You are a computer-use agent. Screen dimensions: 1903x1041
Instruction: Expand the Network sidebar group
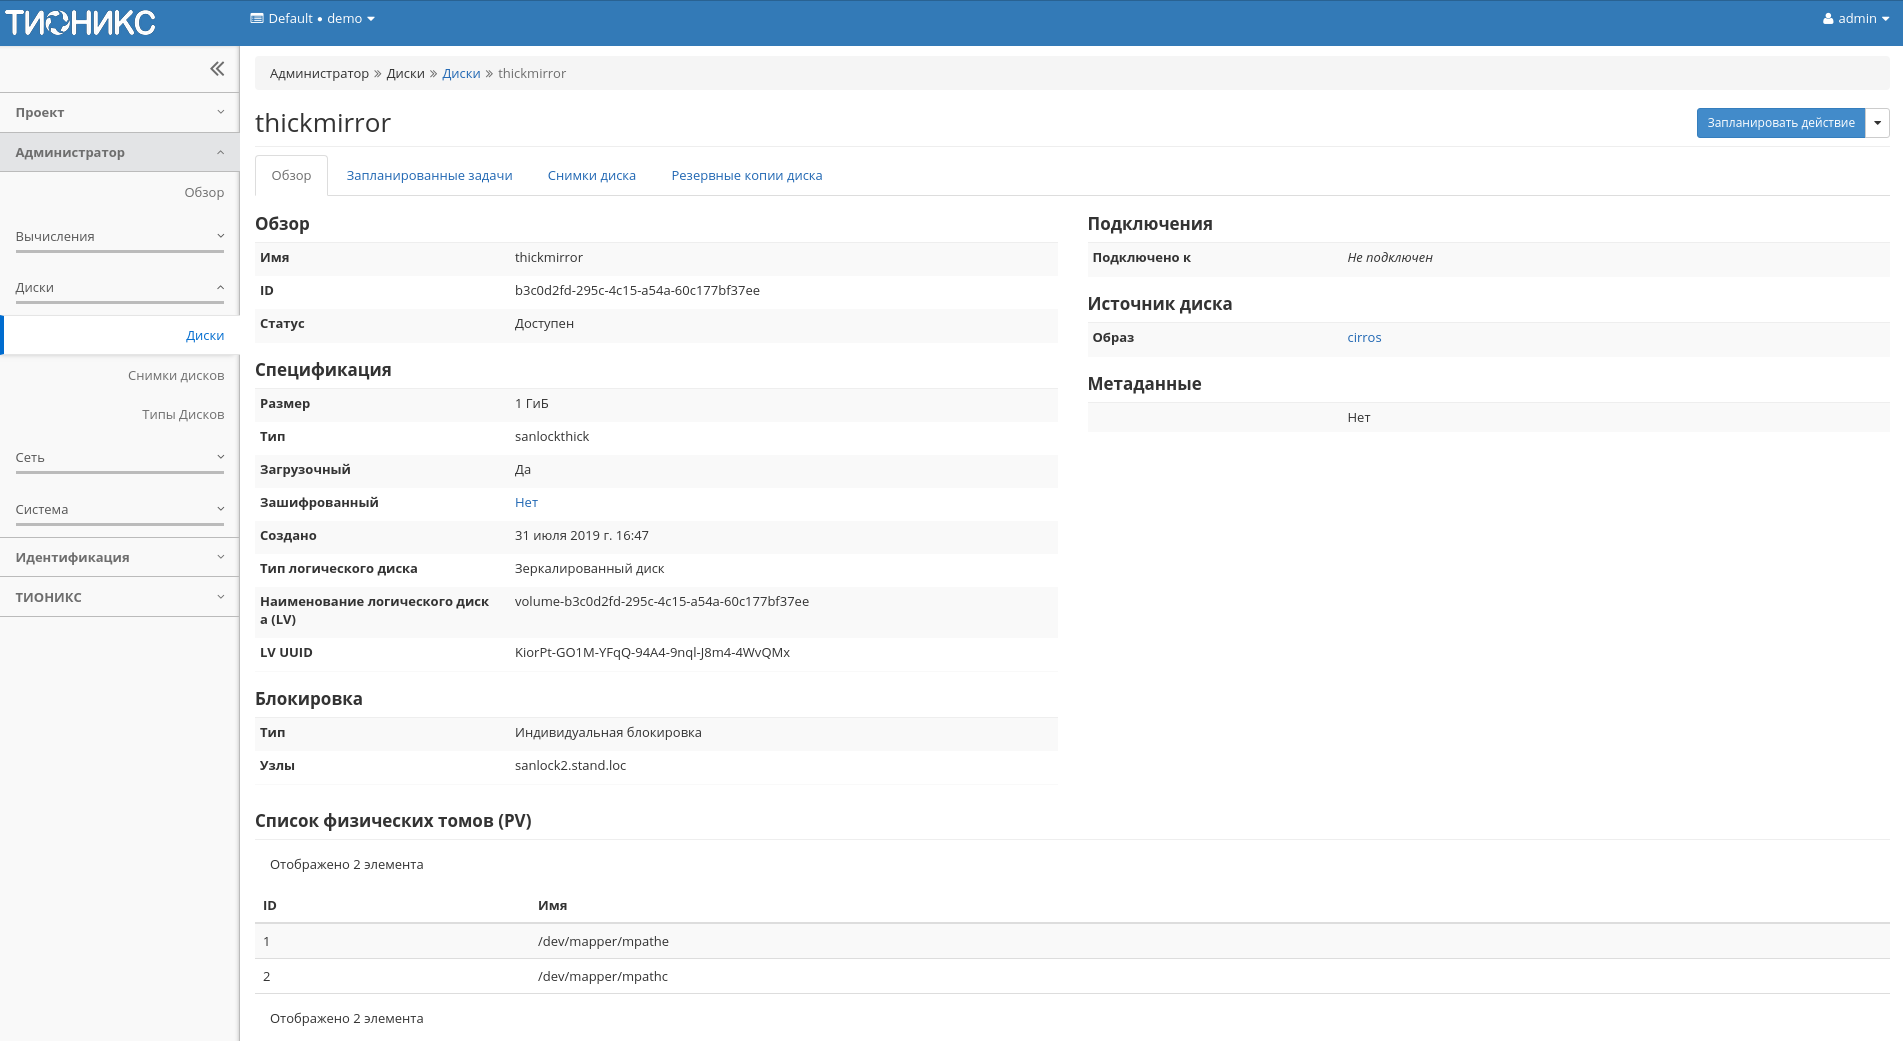coord(119,458)
